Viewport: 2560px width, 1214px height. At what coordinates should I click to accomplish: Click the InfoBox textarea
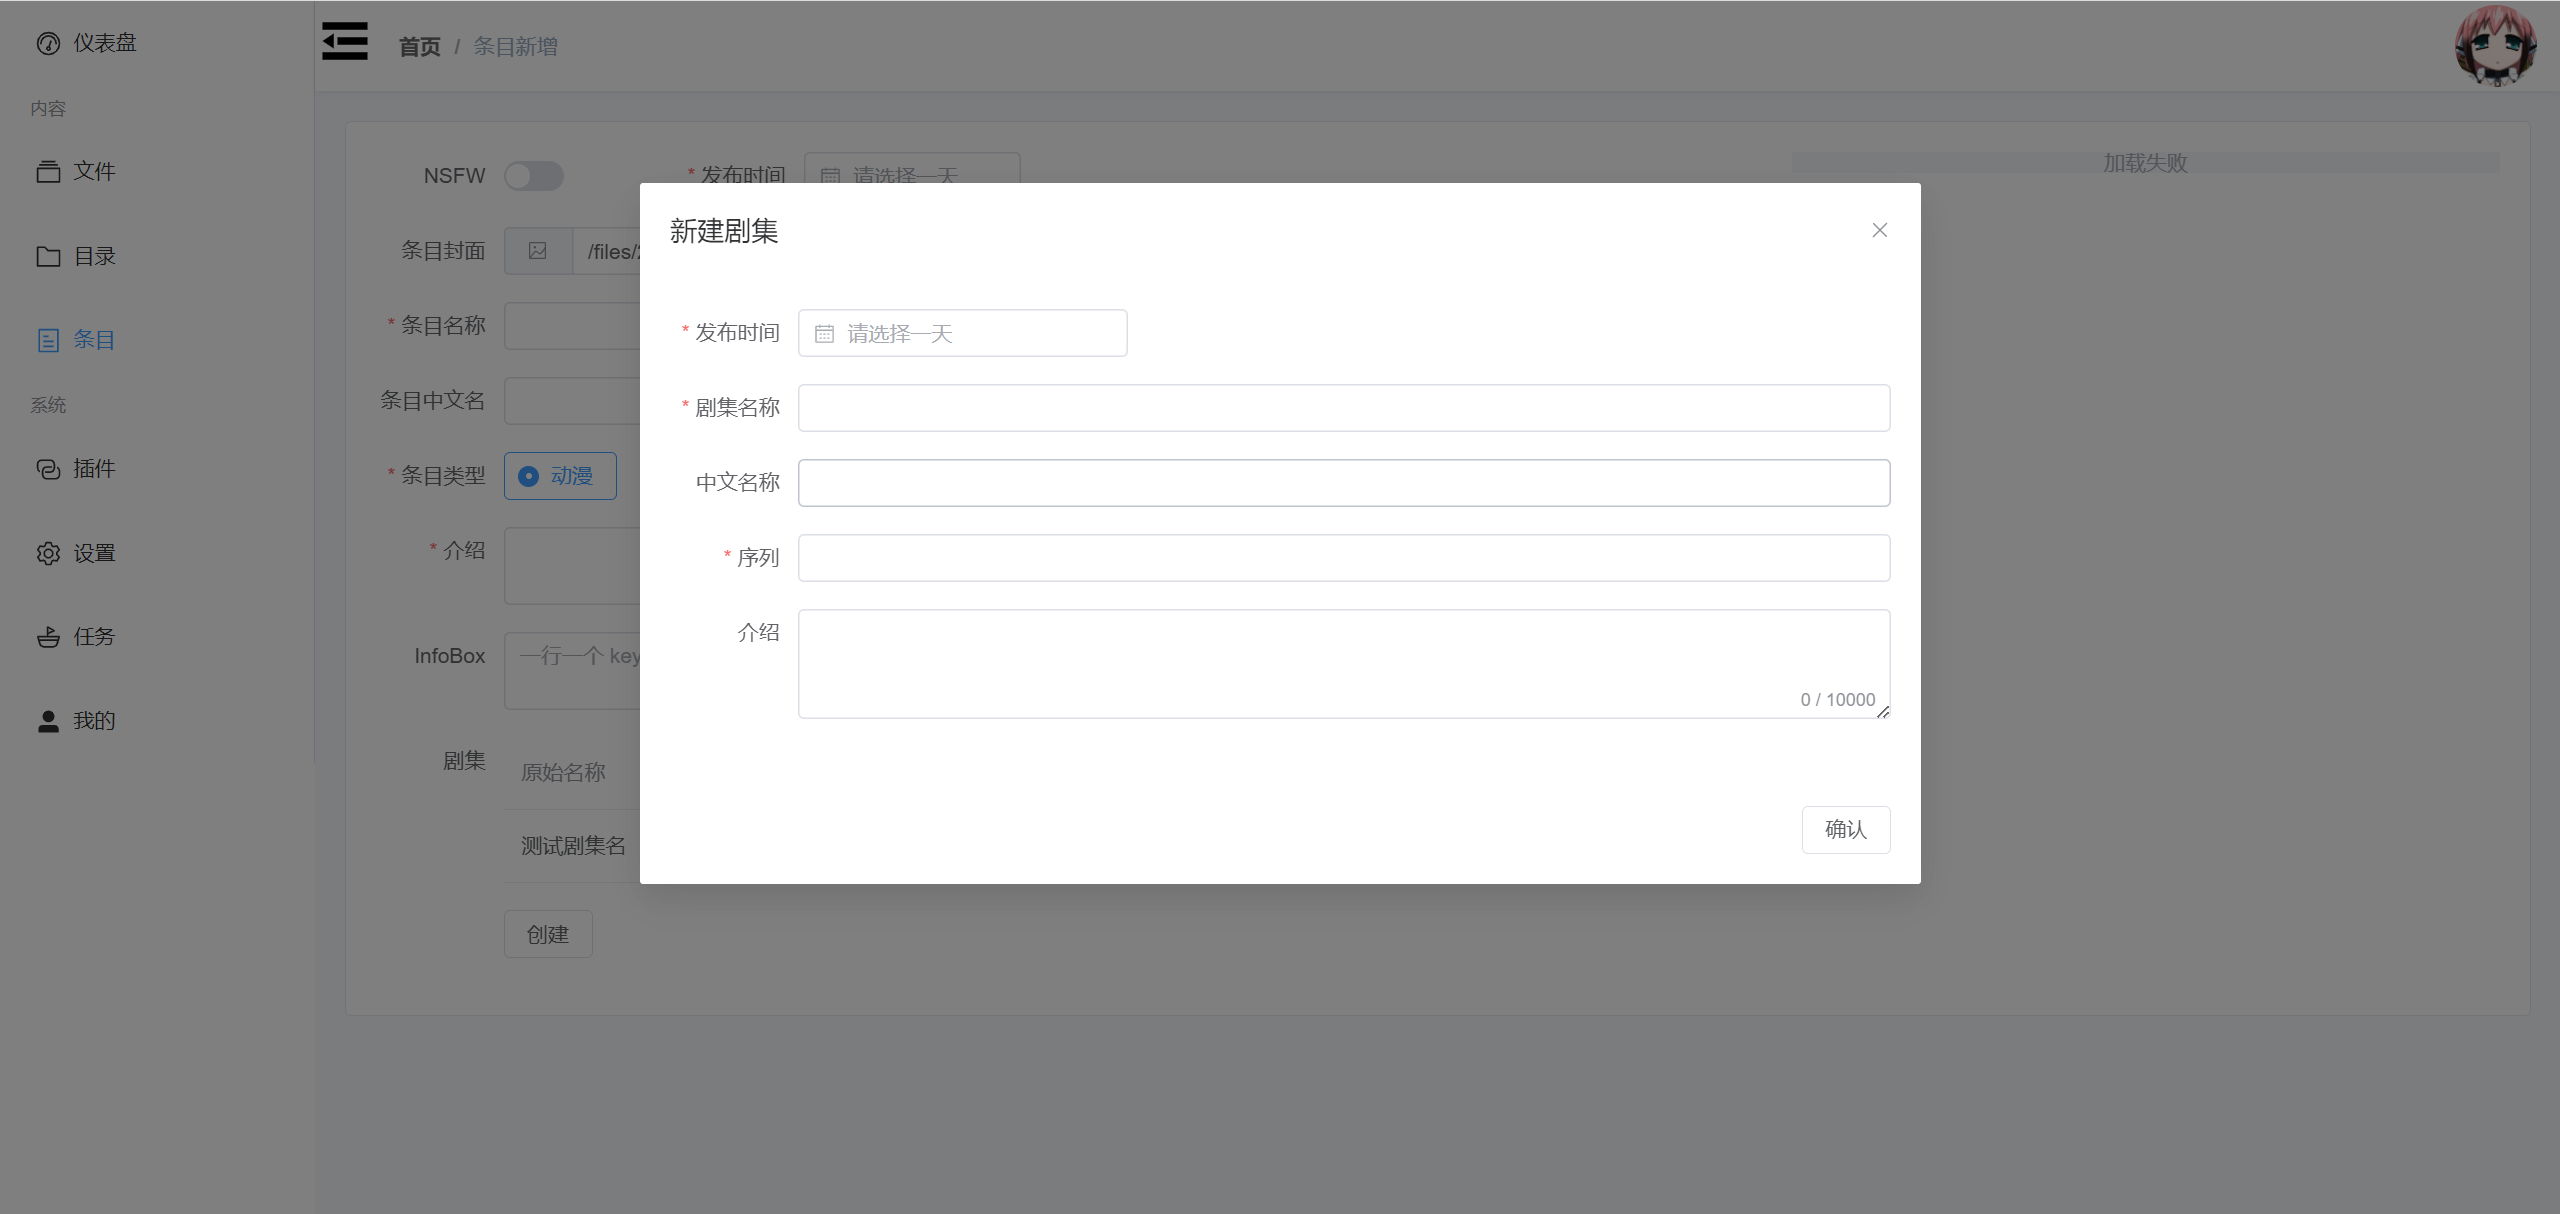click(x=572, y=671)
